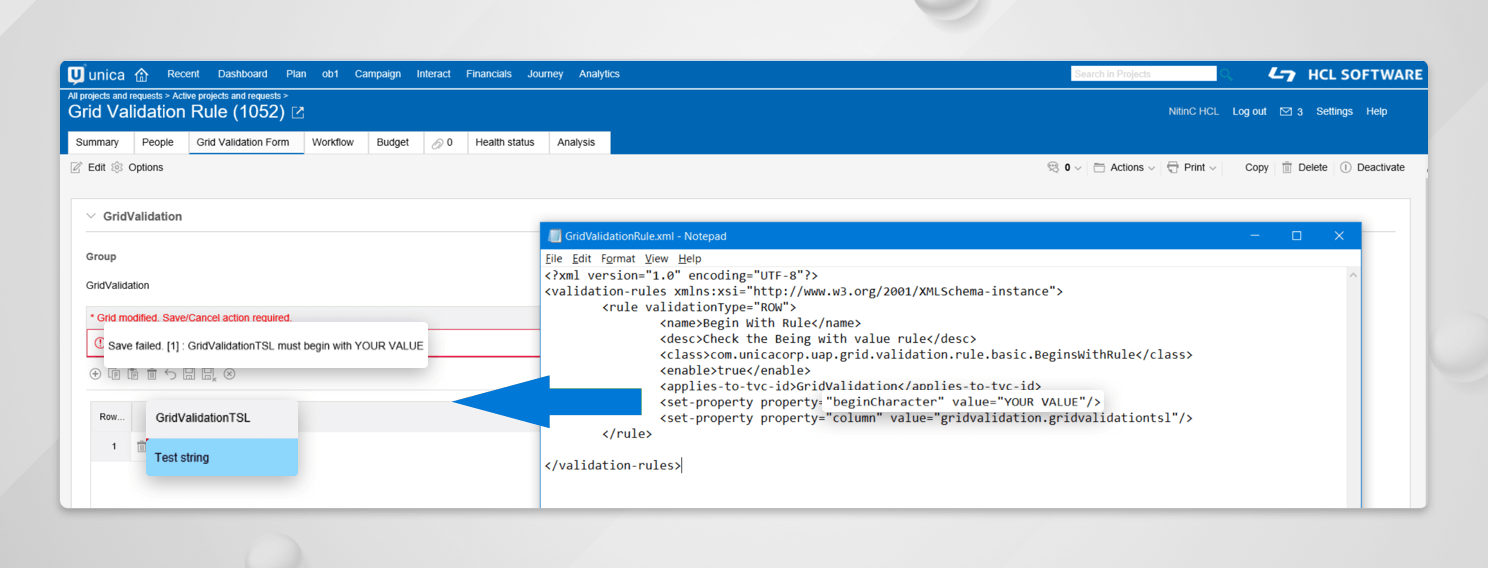Click the Search in Projects field
The width and height of the screenshot is (1488, 568).
pos(1142,74)
